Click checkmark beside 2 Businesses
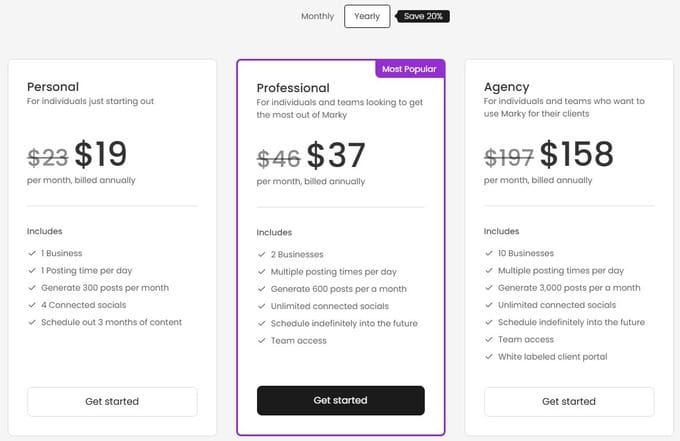Image resolution: width=680 pixels, height=441 pixels. [x=261, y=255]
